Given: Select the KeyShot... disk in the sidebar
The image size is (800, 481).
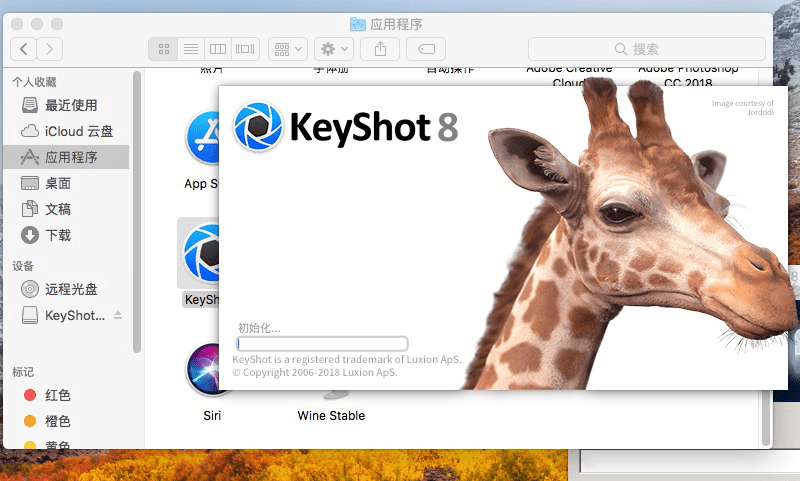Looking at the screenshot, I should [64, 315].
